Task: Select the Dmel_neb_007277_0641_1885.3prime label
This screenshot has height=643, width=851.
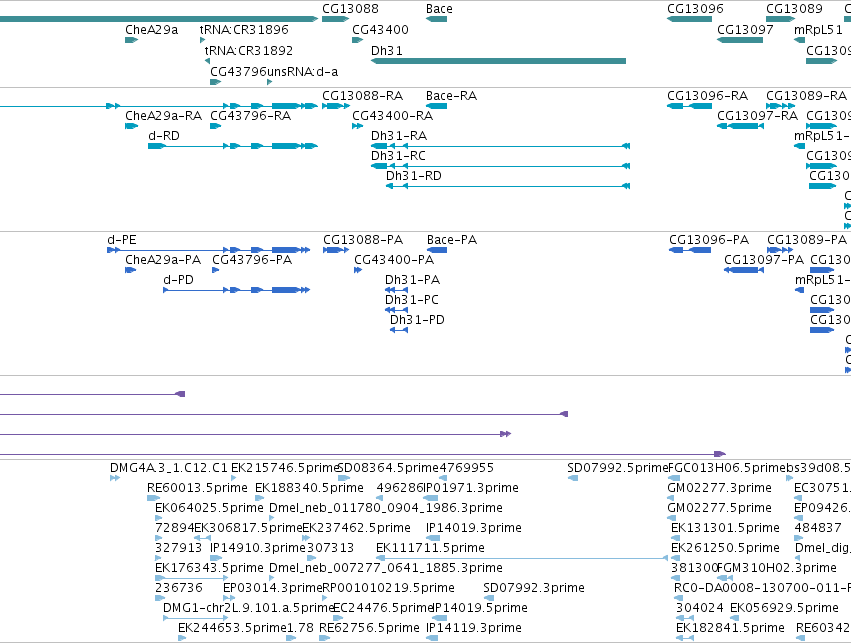Action: [x=386, y=569]
